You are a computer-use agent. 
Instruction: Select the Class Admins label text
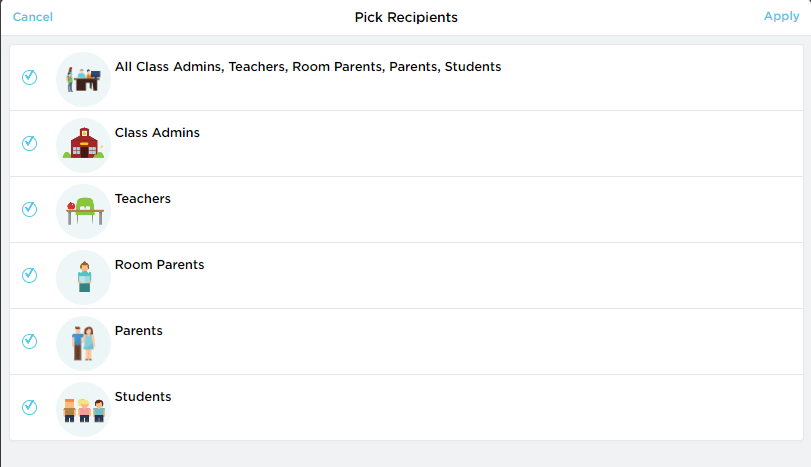click(x=157, y=133)
